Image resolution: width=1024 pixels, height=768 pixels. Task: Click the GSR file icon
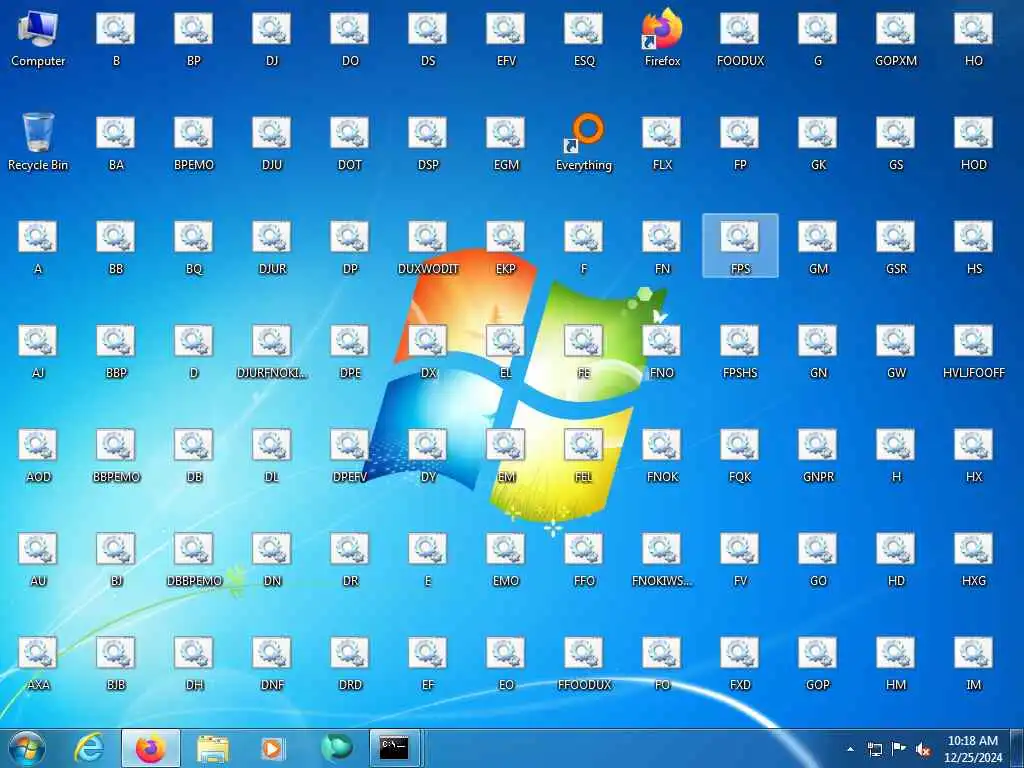(x=896, y=247)
